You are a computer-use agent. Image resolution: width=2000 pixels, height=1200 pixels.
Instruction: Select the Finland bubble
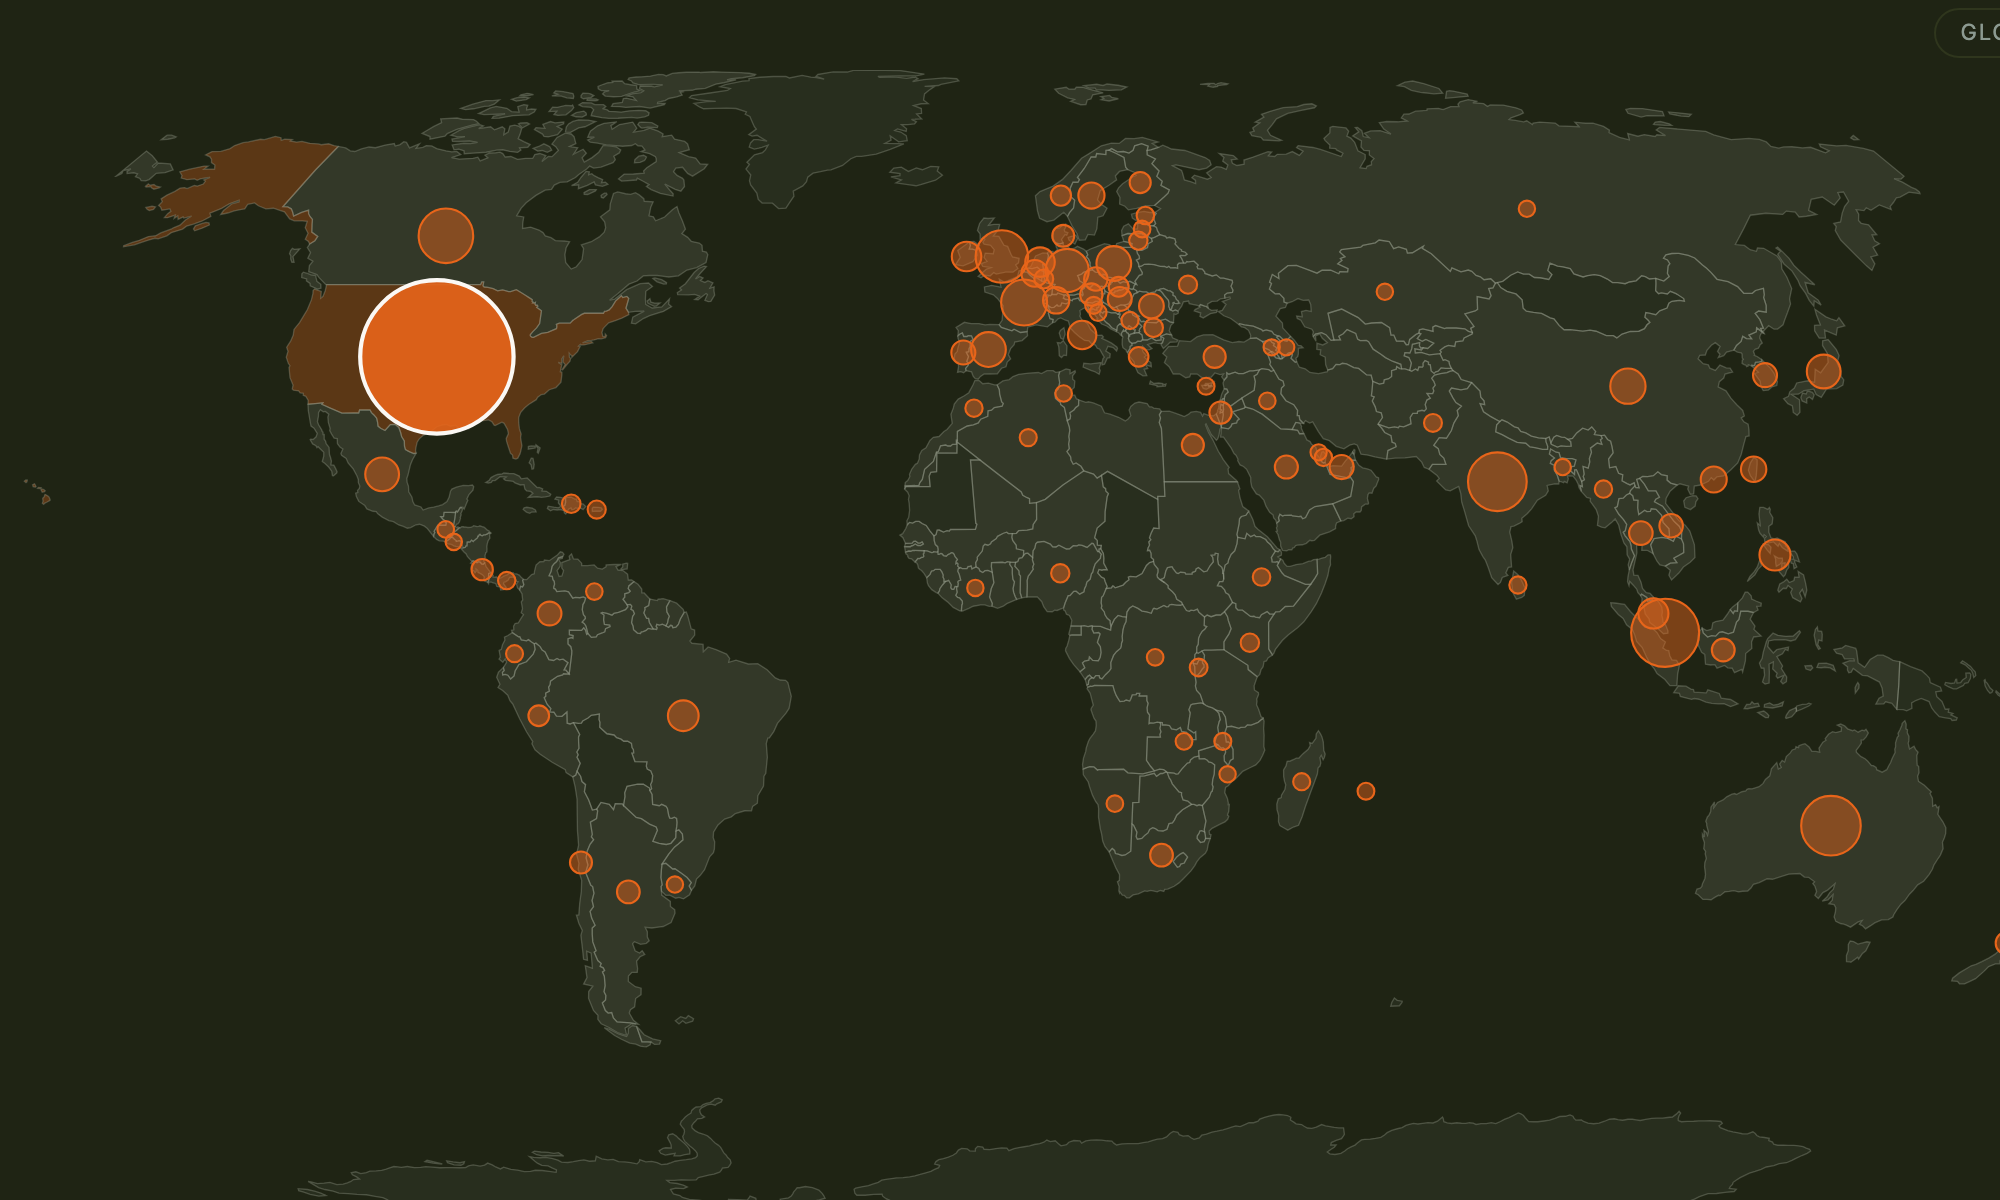(x=1140, y=183)
